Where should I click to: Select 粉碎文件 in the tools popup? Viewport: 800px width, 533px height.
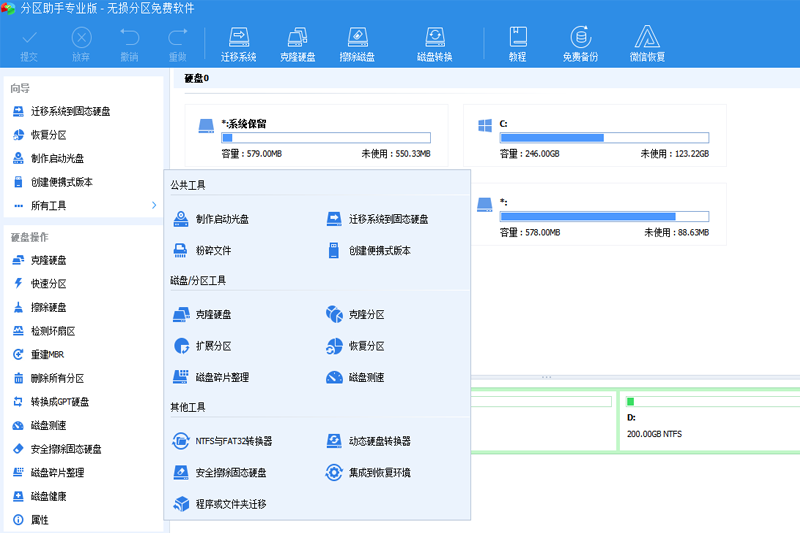point(212,250)
